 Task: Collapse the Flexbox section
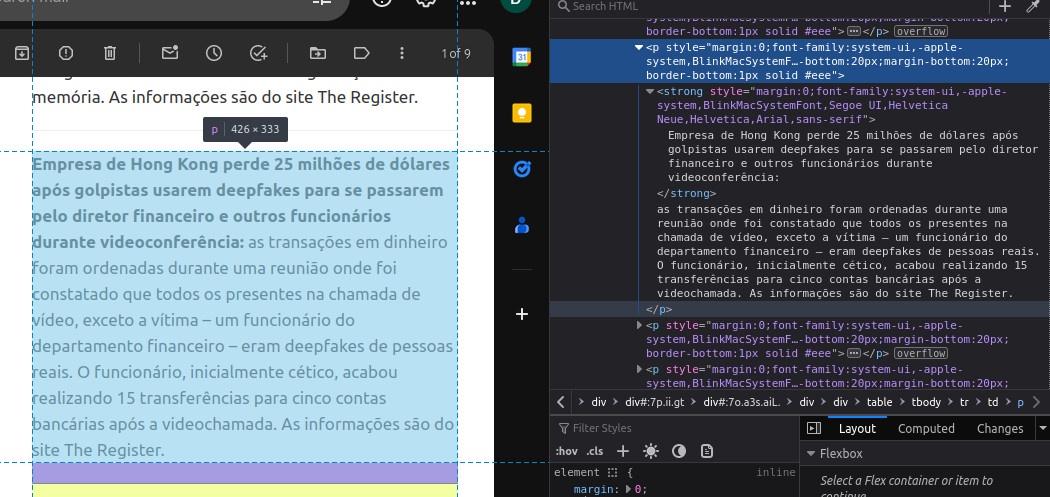[811, 453]
